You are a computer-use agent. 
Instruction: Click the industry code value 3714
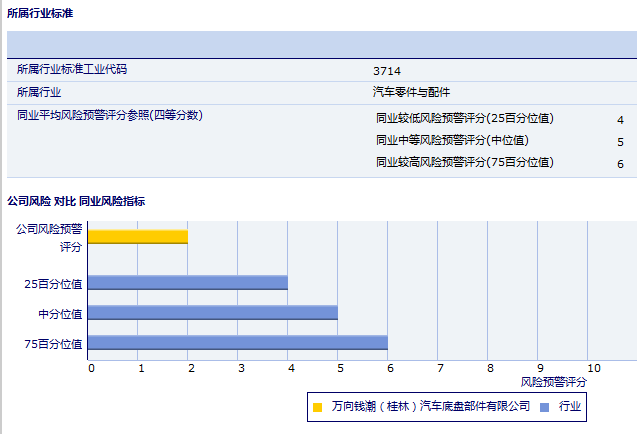pos(386,71)
